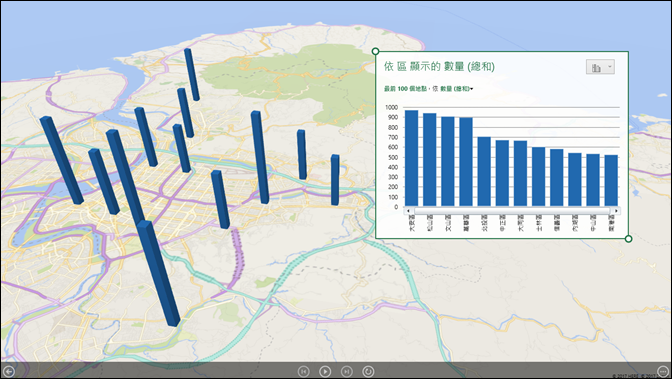Click the back arrow to exit tour playback

[9, 371]
